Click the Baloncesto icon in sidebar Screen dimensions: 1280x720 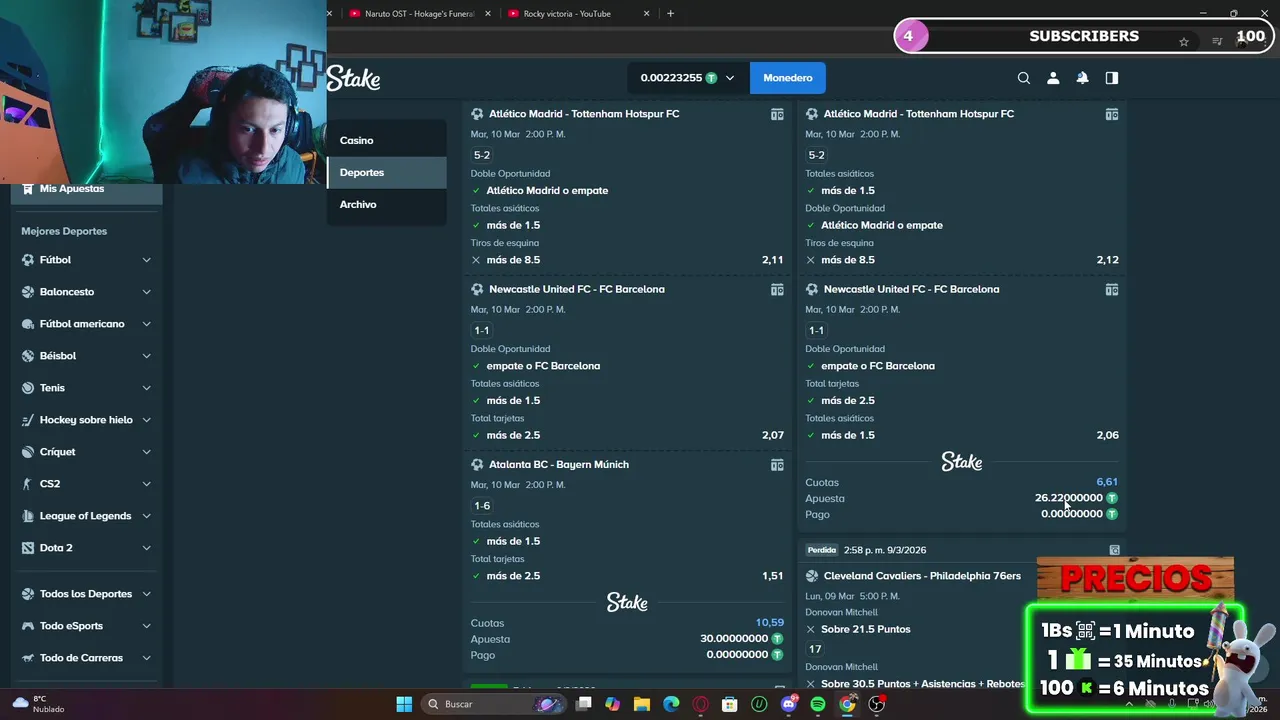click(x=28, y=292)
